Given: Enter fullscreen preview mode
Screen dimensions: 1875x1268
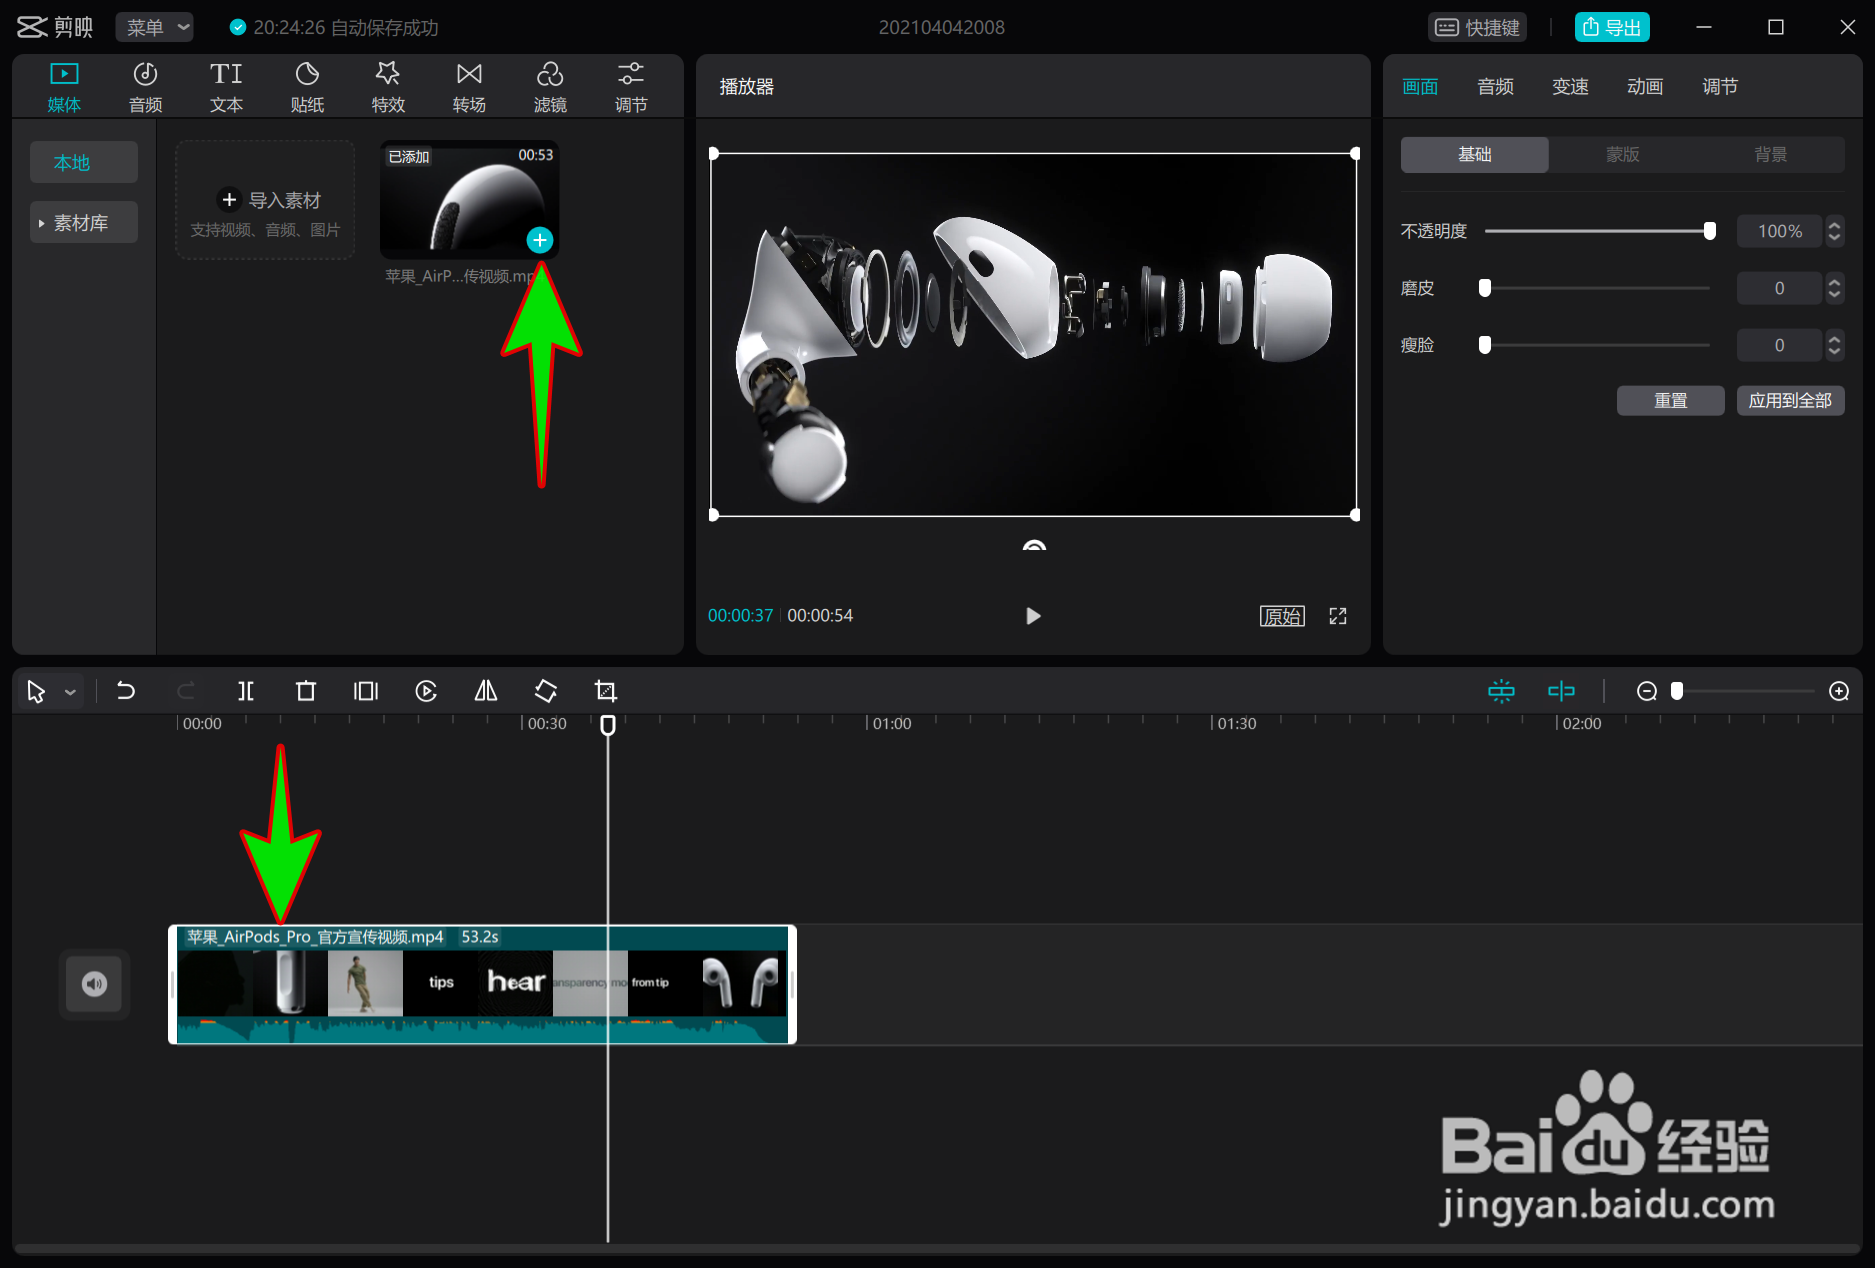Looking at the screenshot, I should click(1338, 616).
